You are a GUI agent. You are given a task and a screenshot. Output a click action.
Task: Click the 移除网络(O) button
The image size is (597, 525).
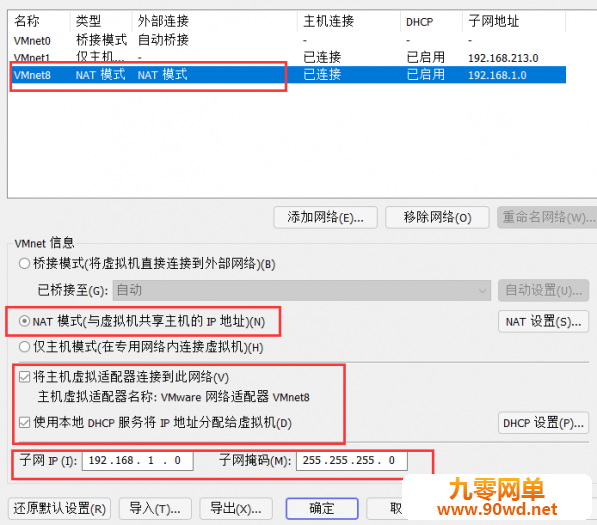point(437,217)
